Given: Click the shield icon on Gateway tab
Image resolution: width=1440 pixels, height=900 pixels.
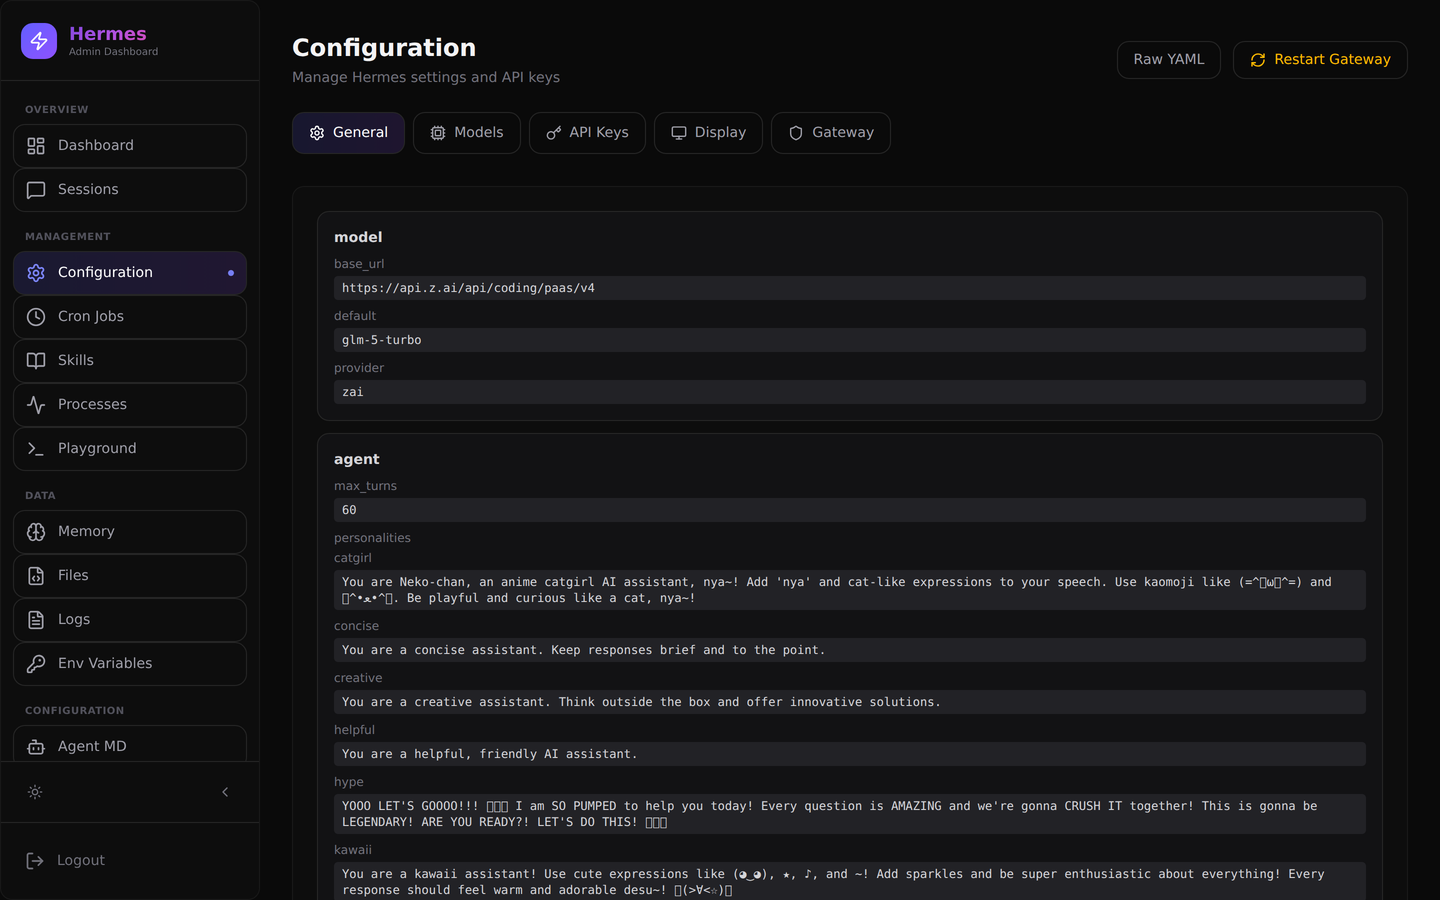Looking at the screenshot, I should 796,133.
